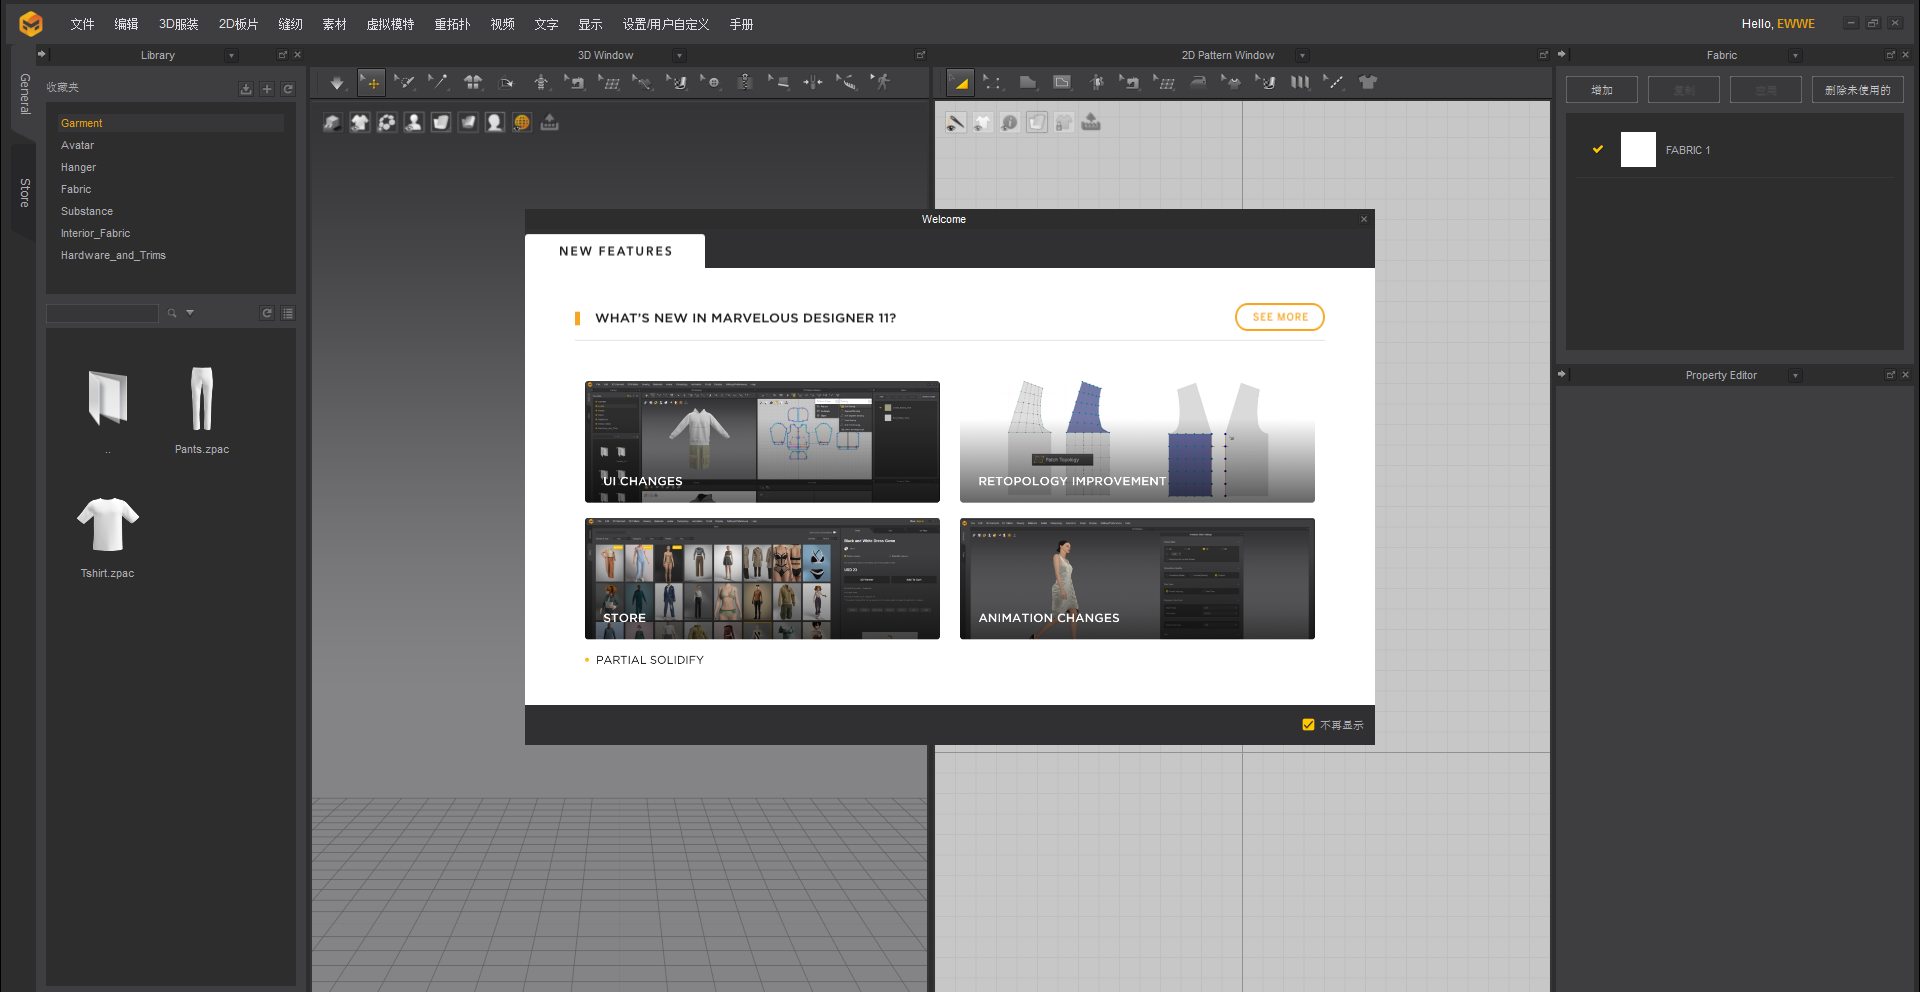This screenshot has width=1920, height=992.
Task: Click the orange globe texture icon
Action: tap(522, 123)
